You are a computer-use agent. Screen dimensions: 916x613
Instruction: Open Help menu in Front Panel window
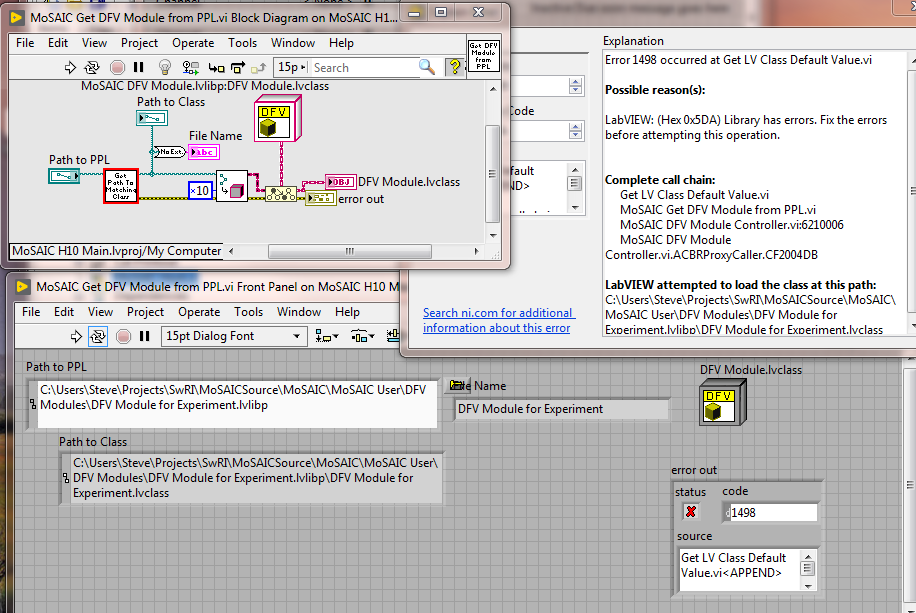(347, 312)
